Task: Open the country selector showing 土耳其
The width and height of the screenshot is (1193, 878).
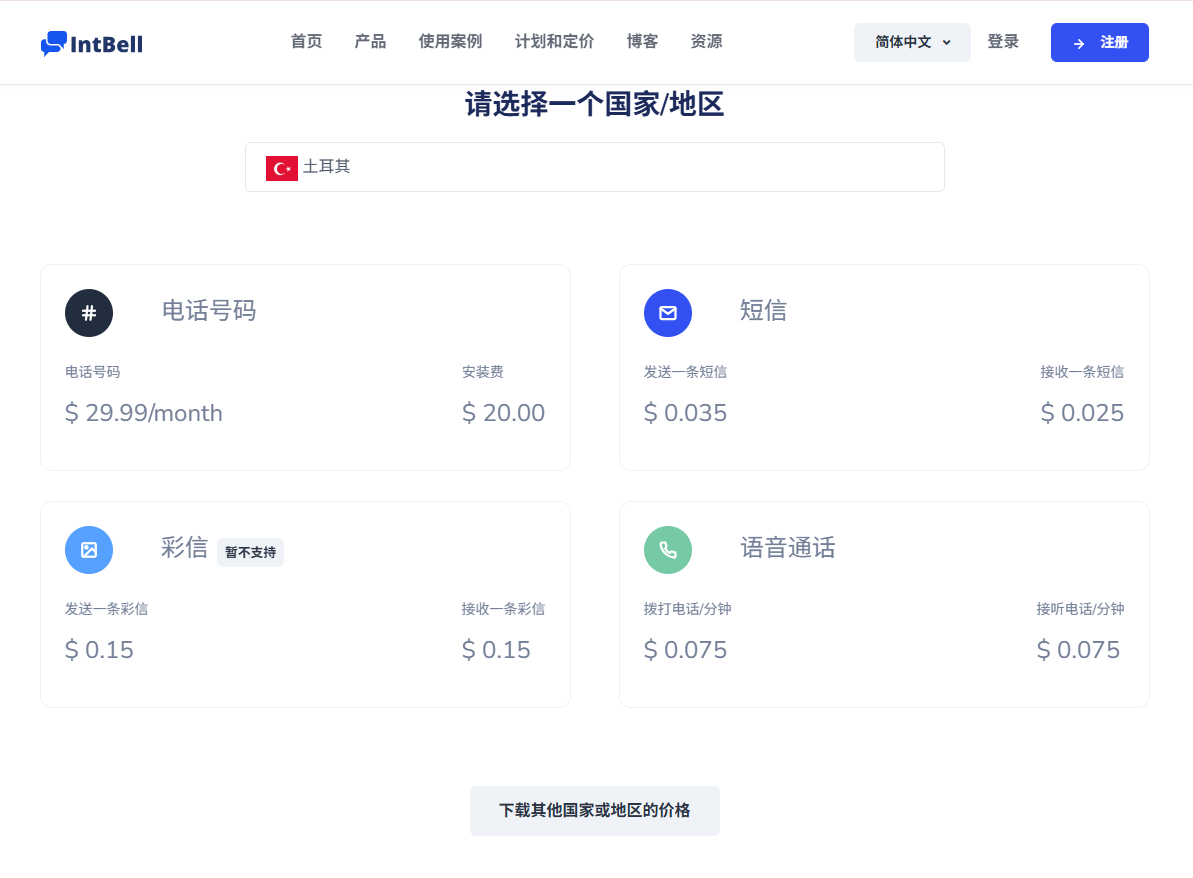Action: click(595, 167)
